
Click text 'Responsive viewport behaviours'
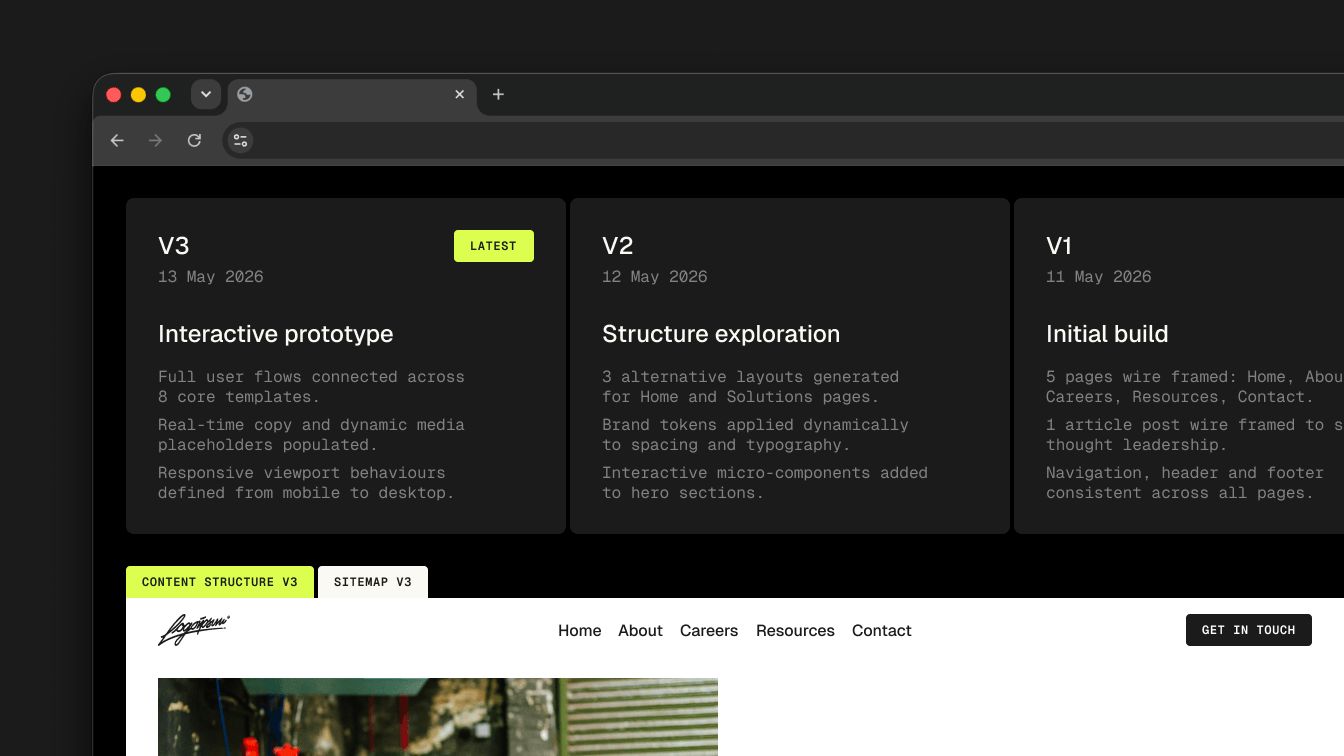[x=302, y=473]
